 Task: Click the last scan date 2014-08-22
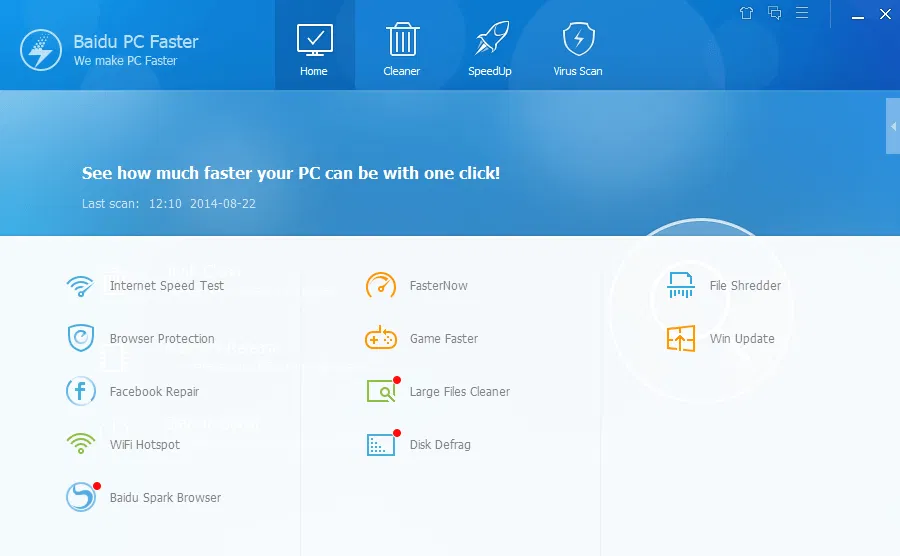click(x=223, y=204)
